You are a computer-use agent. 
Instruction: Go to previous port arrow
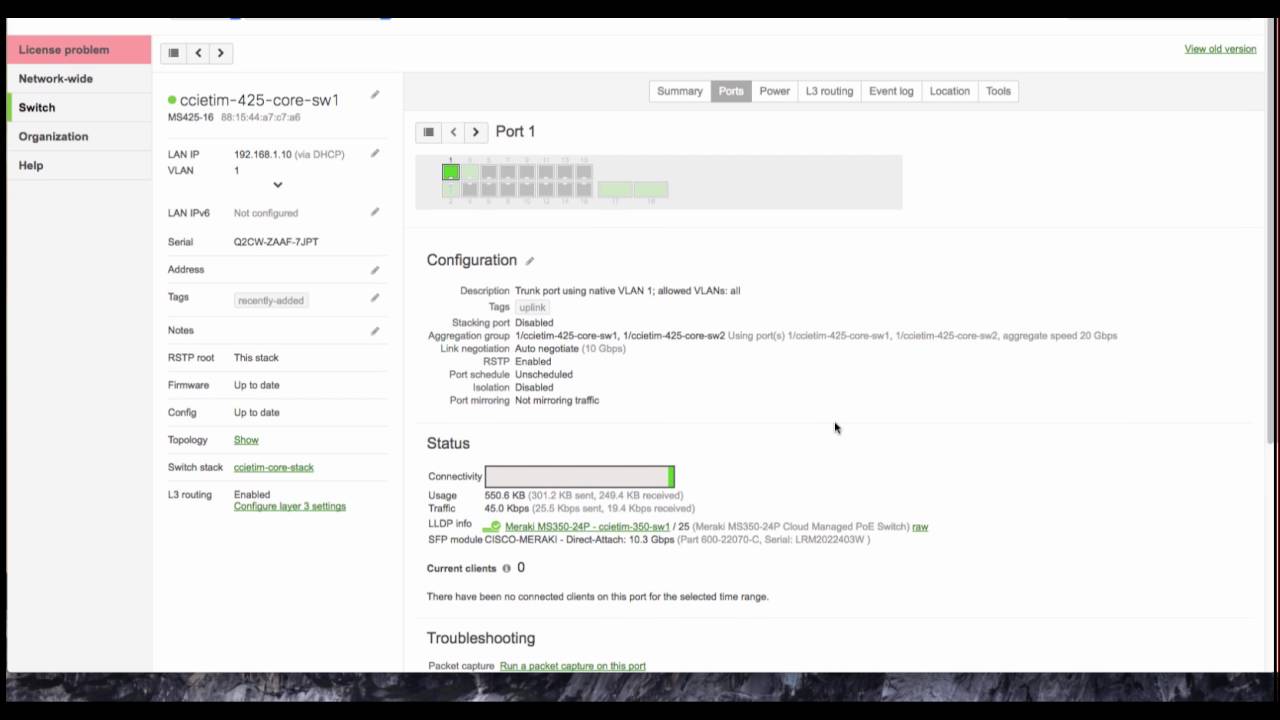tap(453, 132)
